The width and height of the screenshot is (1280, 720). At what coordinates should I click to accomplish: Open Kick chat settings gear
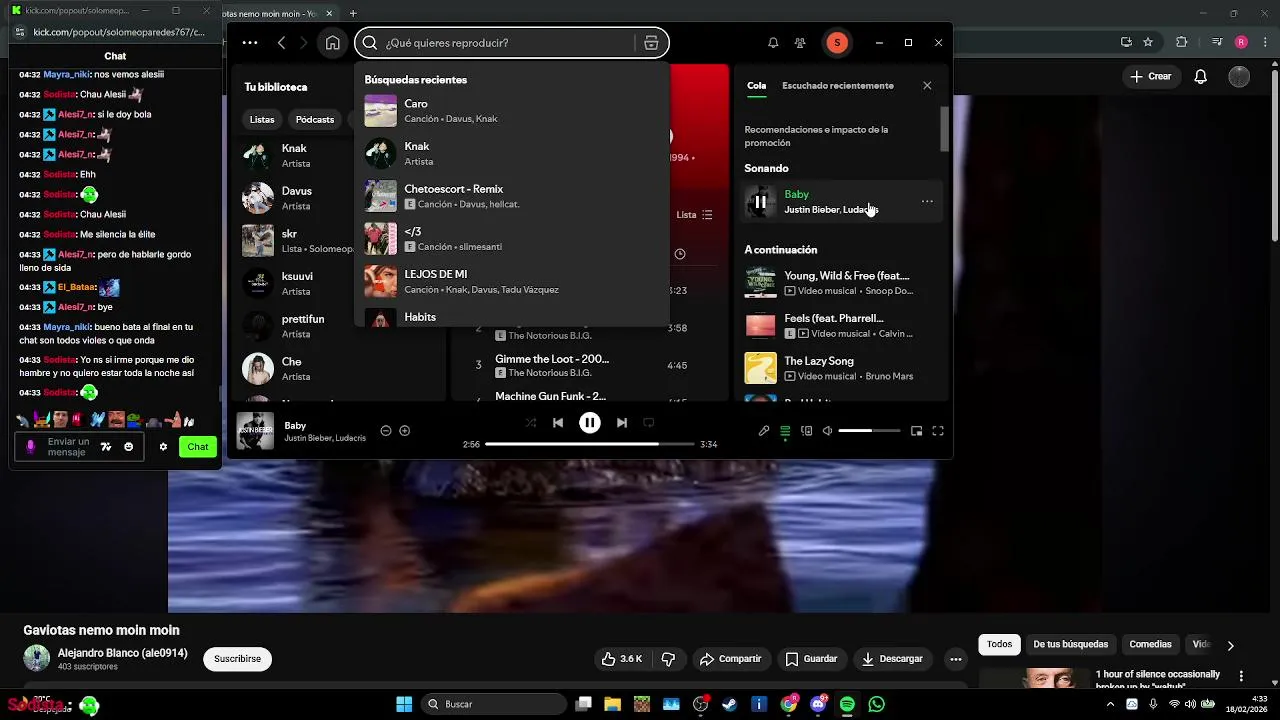pos(163,447)
